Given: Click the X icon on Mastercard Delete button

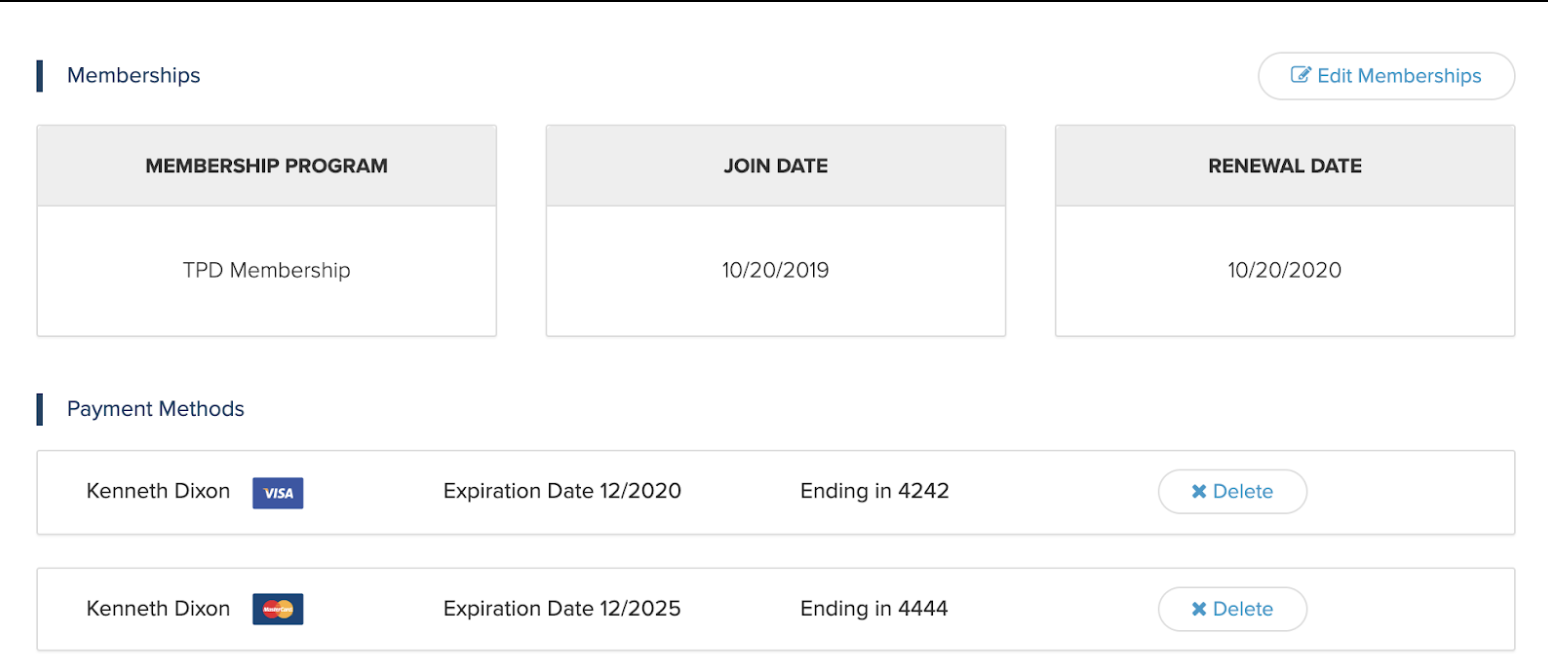Looking at the screenshot, I should 1199,609.
